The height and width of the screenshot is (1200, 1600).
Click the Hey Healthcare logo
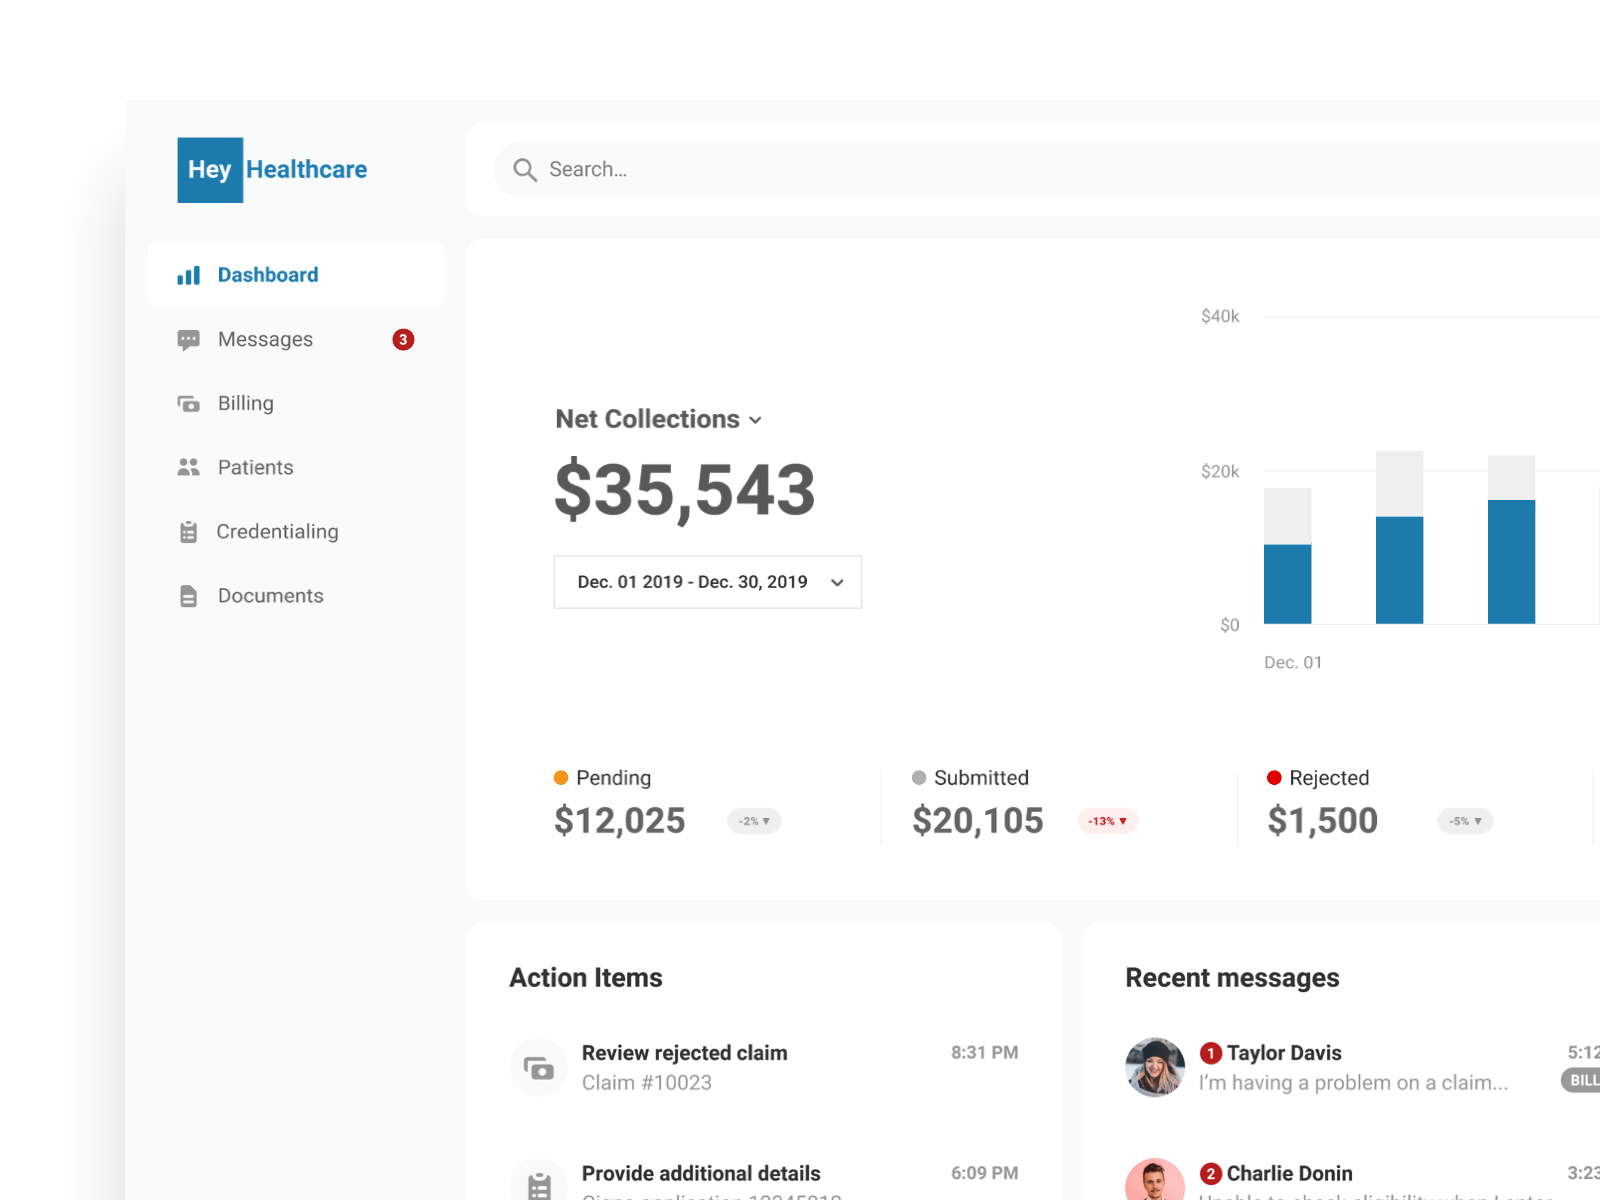click(x=272, y=169)
